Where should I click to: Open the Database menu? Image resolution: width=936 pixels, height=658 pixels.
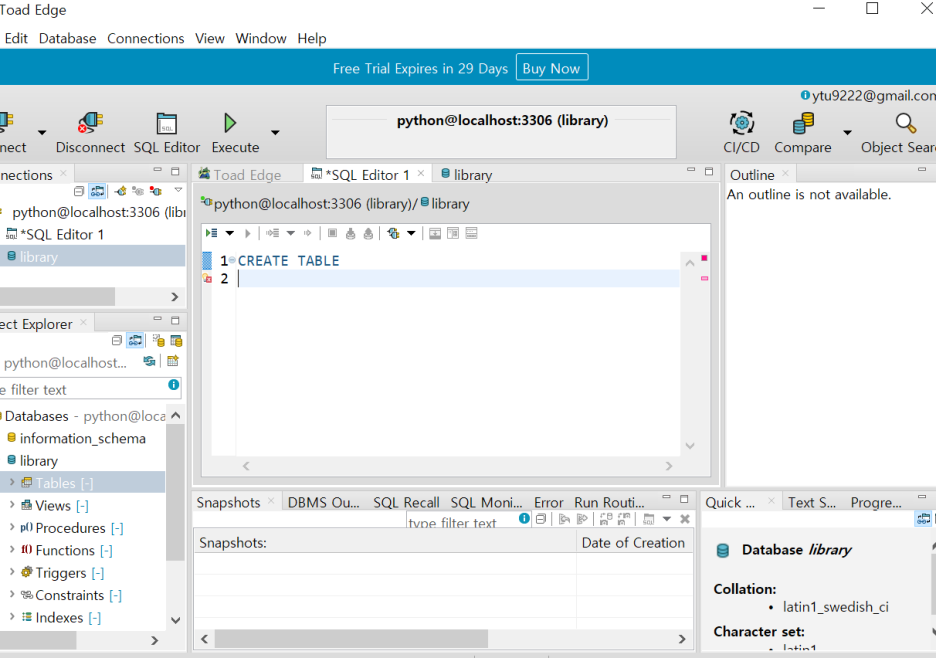click(x=67, y=38)
